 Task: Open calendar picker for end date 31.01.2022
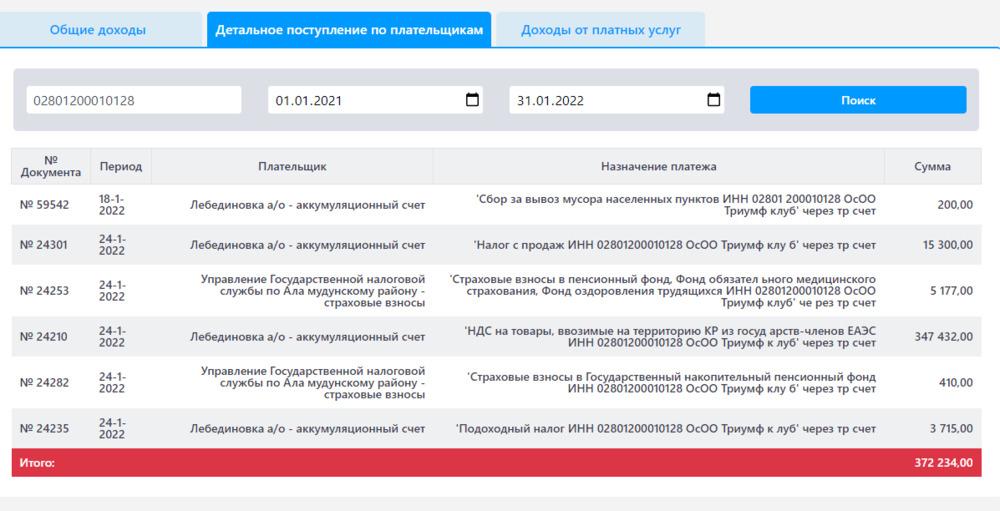click(713, 100)
